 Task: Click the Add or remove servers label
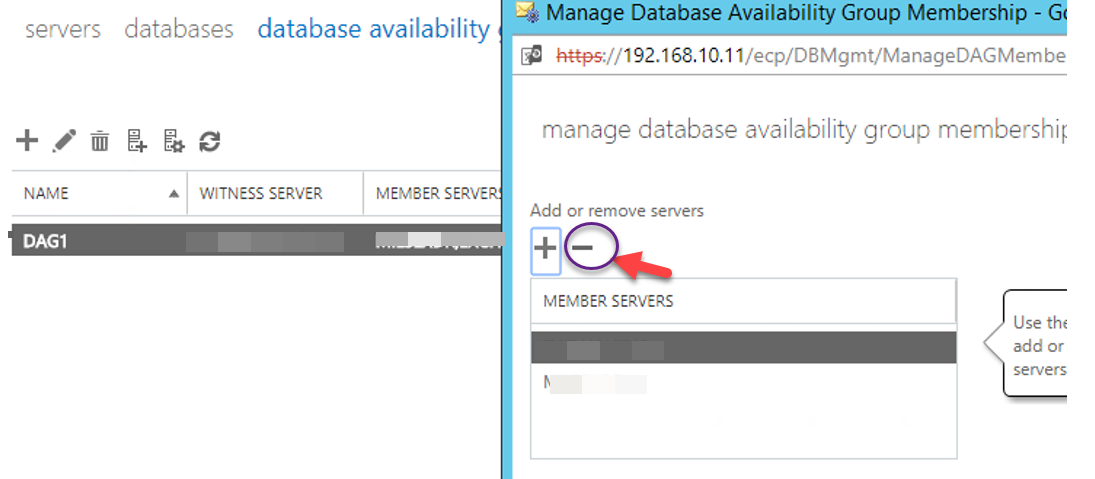(x=617, y=211)
